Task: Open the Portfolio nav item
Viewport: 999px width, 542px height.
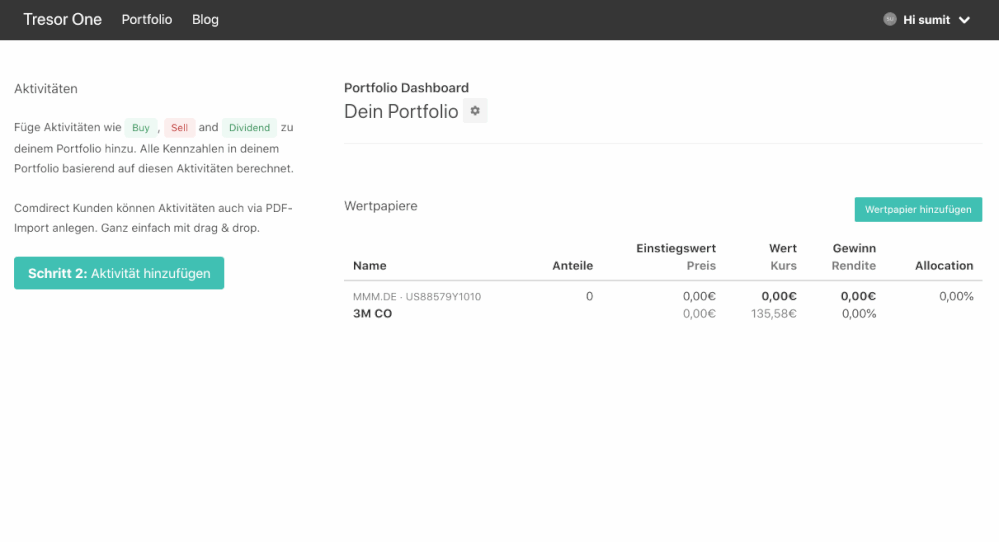Action: (147, 20)
